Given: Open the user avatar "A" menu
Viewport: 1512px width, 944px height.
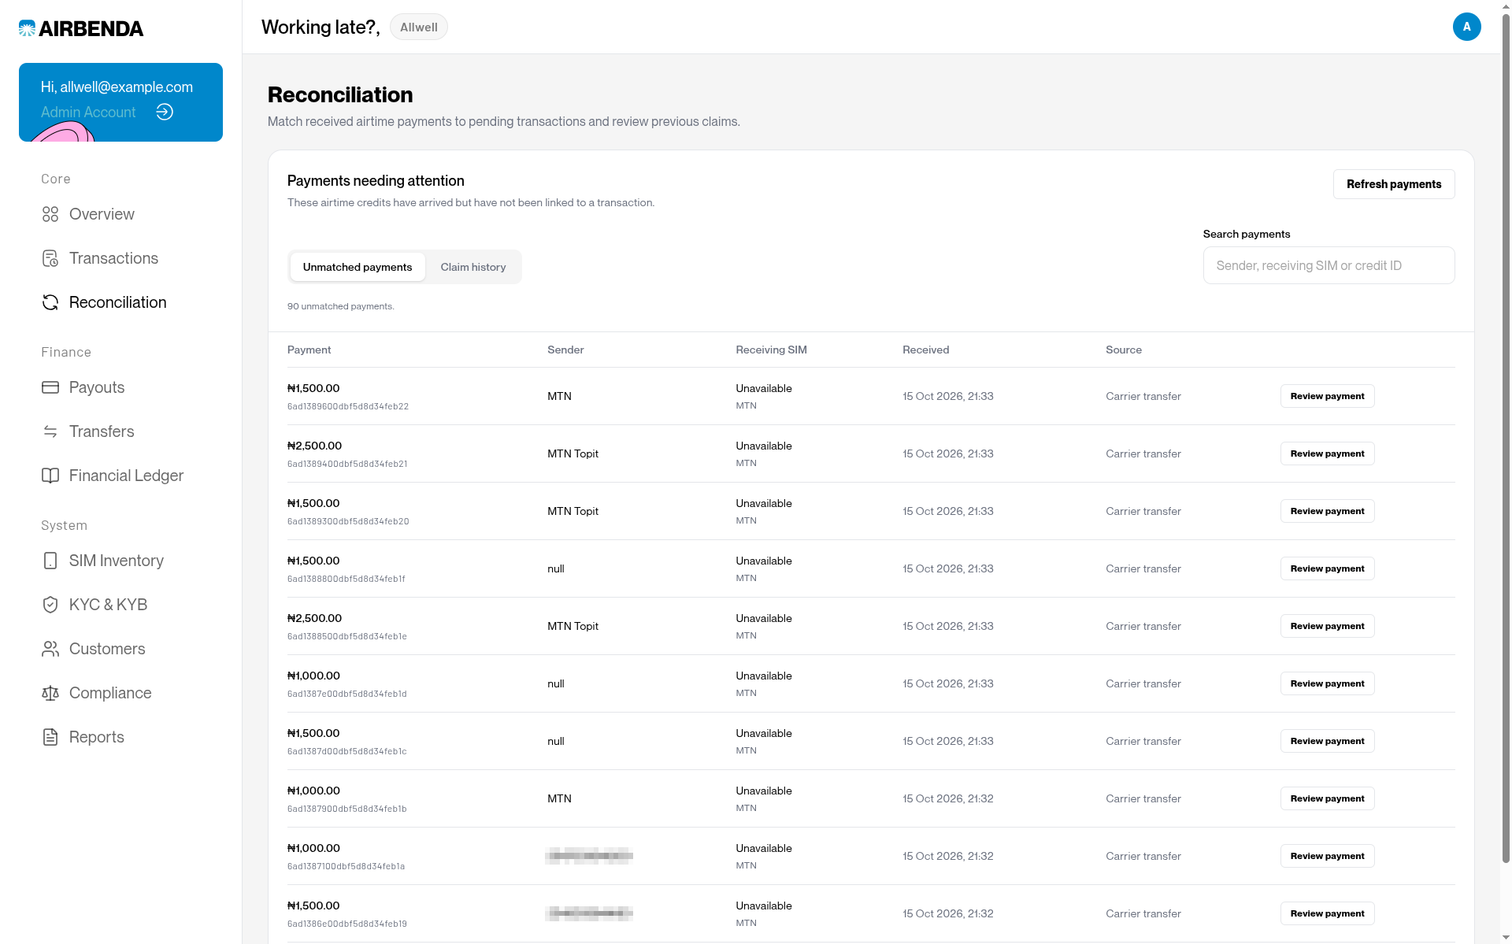Looking at the screenshot, I should click(1466, 27).
